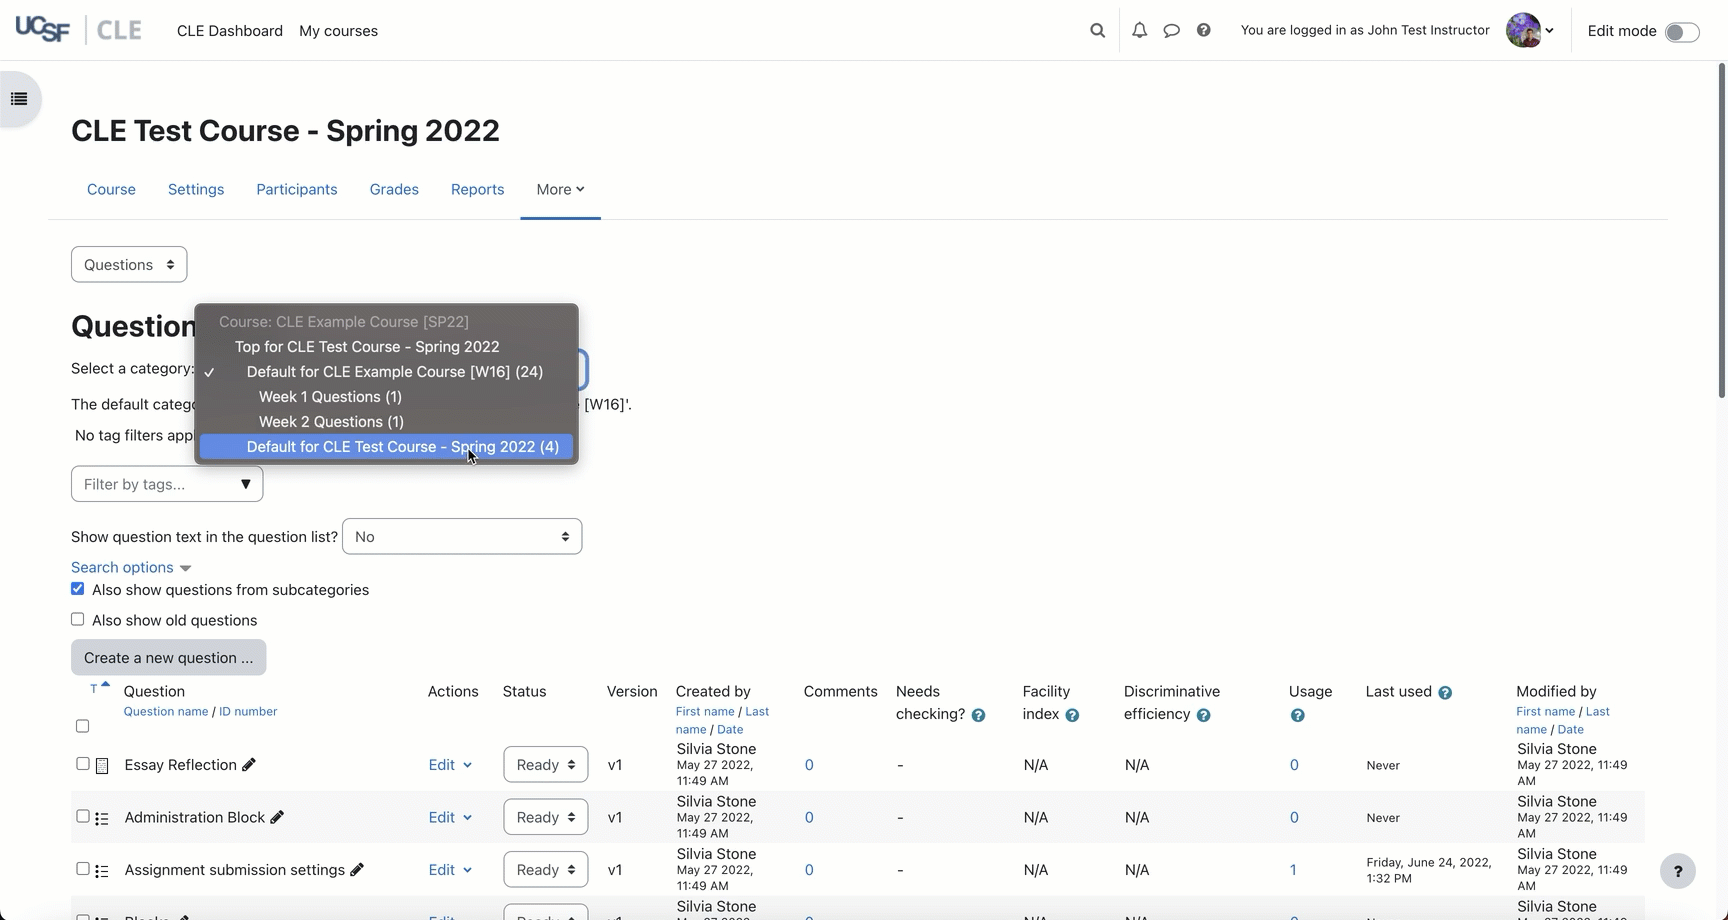The width and height of the screenshot is (1728, 920).
Task: Expand the More tab menu
Action: (x=560, y=189)
